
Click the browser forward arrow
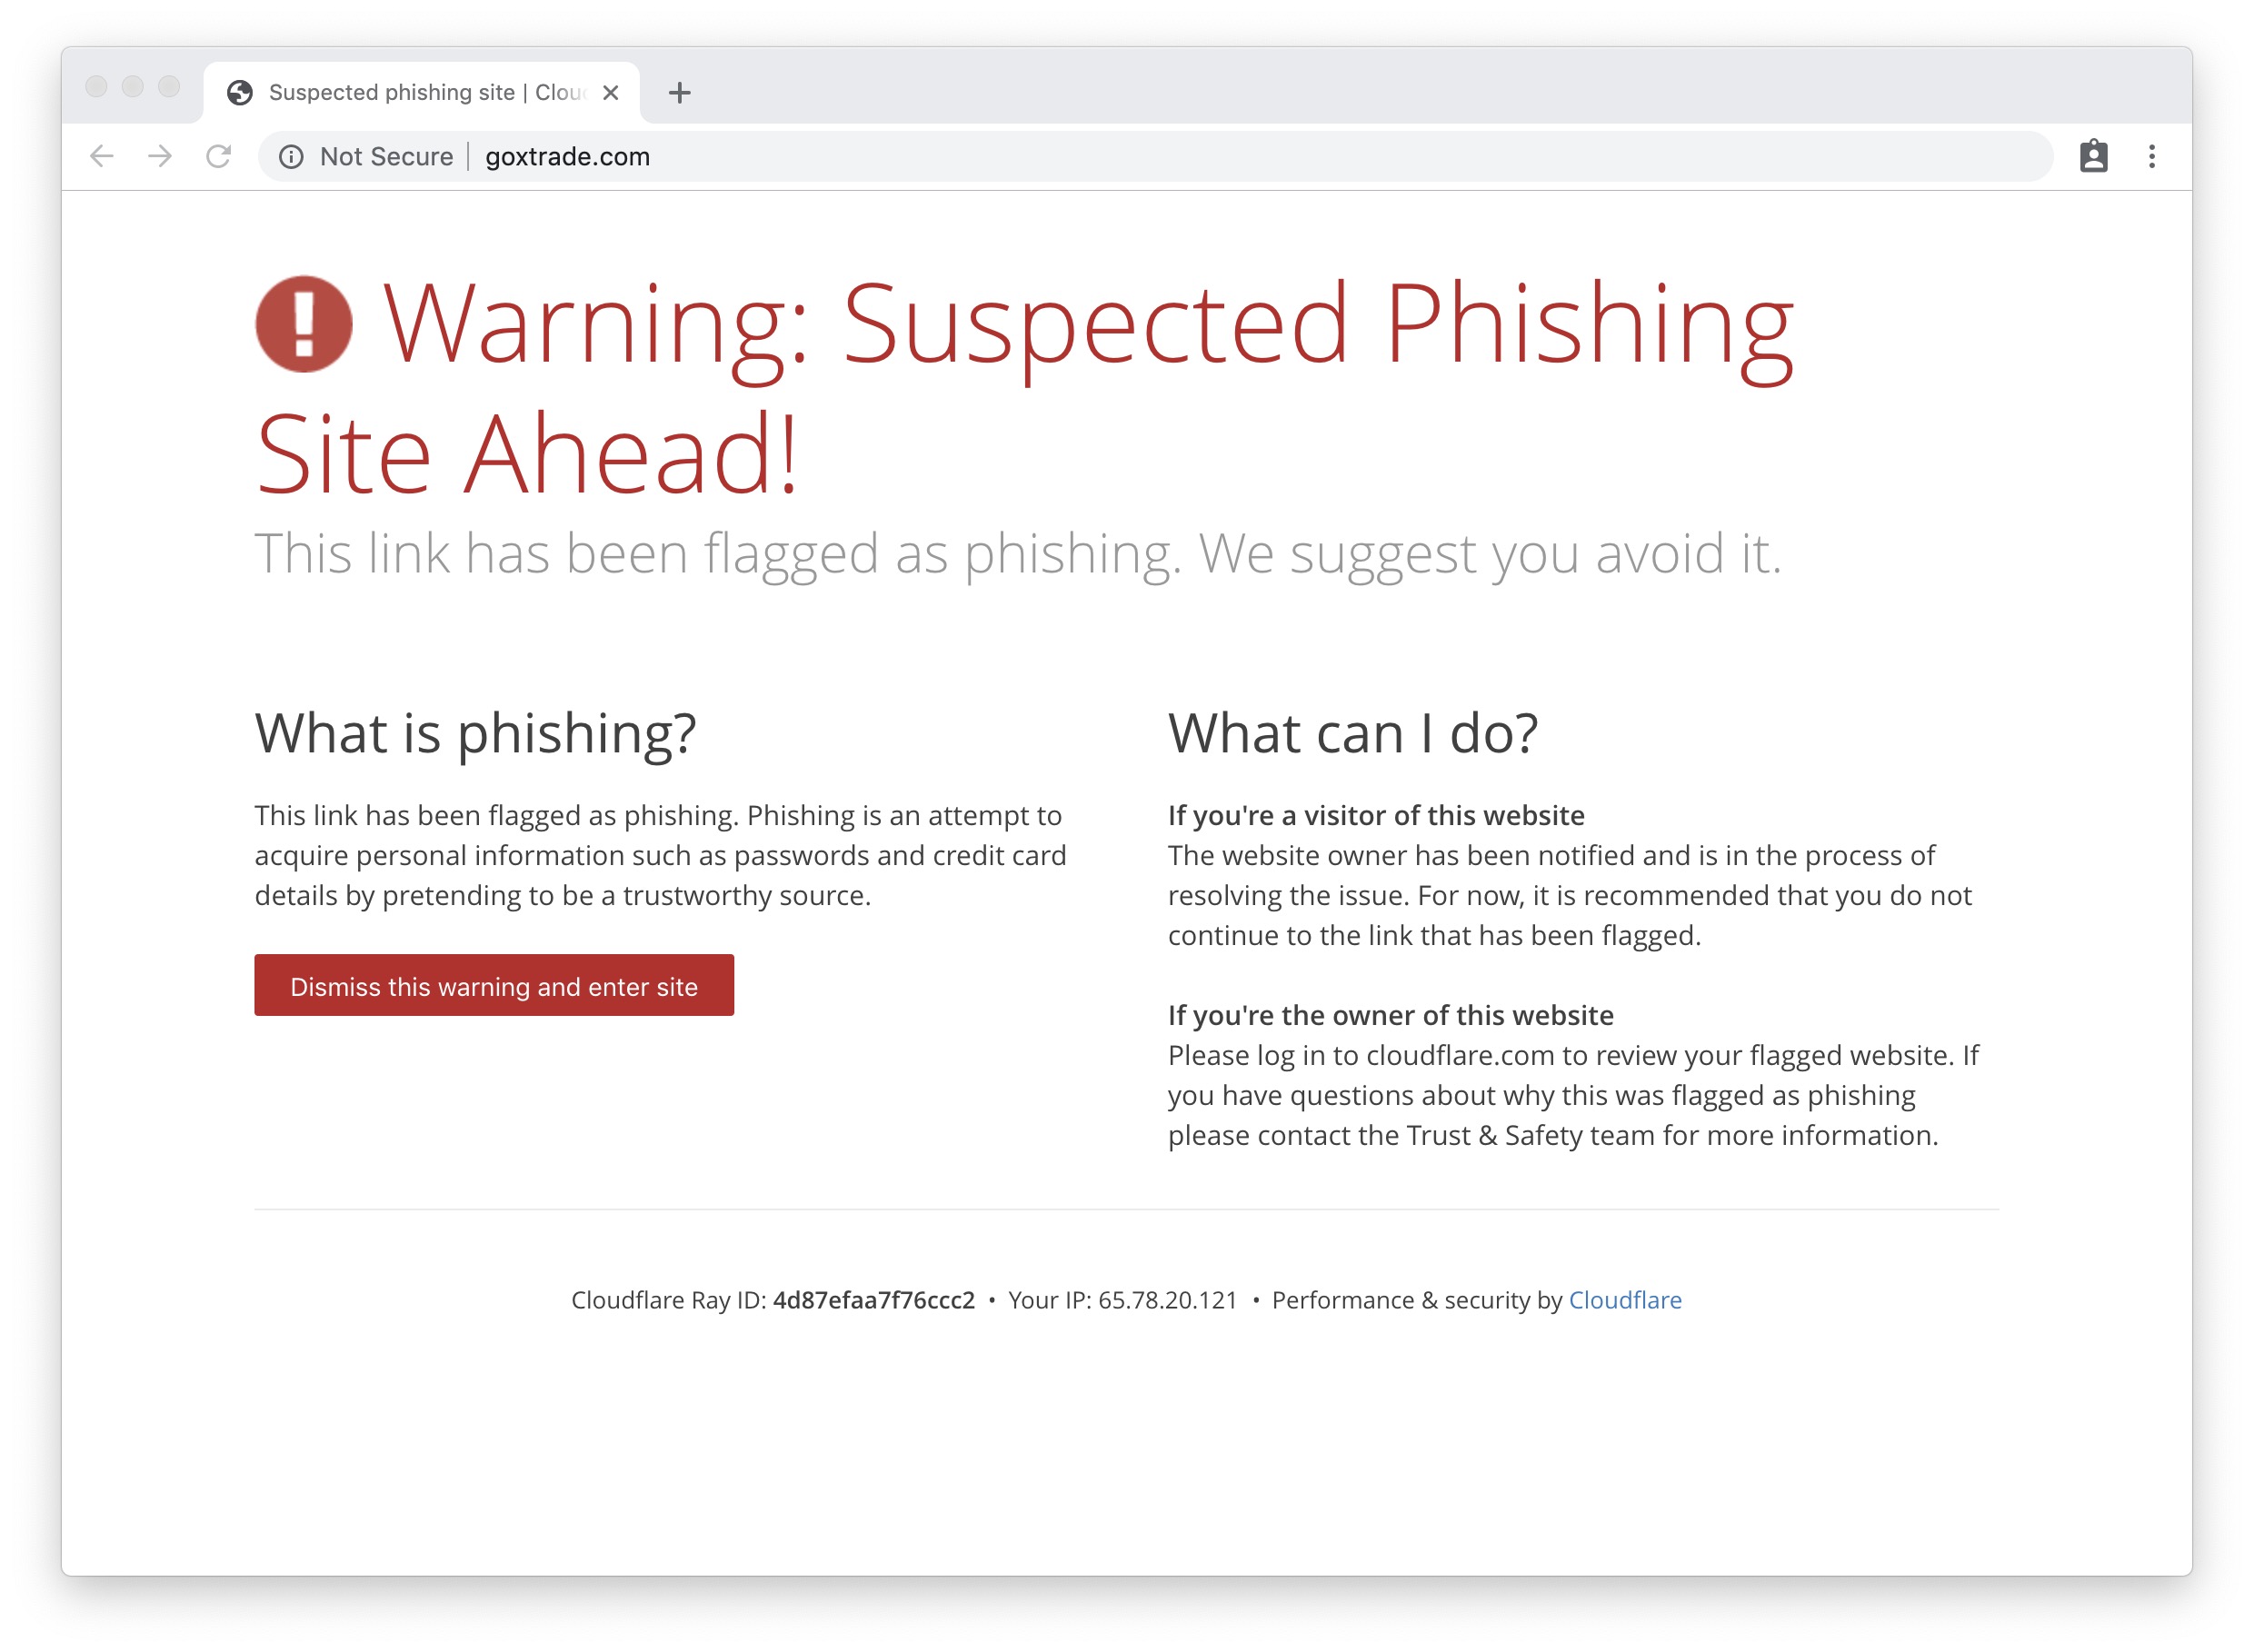click(x=160, y=156)
